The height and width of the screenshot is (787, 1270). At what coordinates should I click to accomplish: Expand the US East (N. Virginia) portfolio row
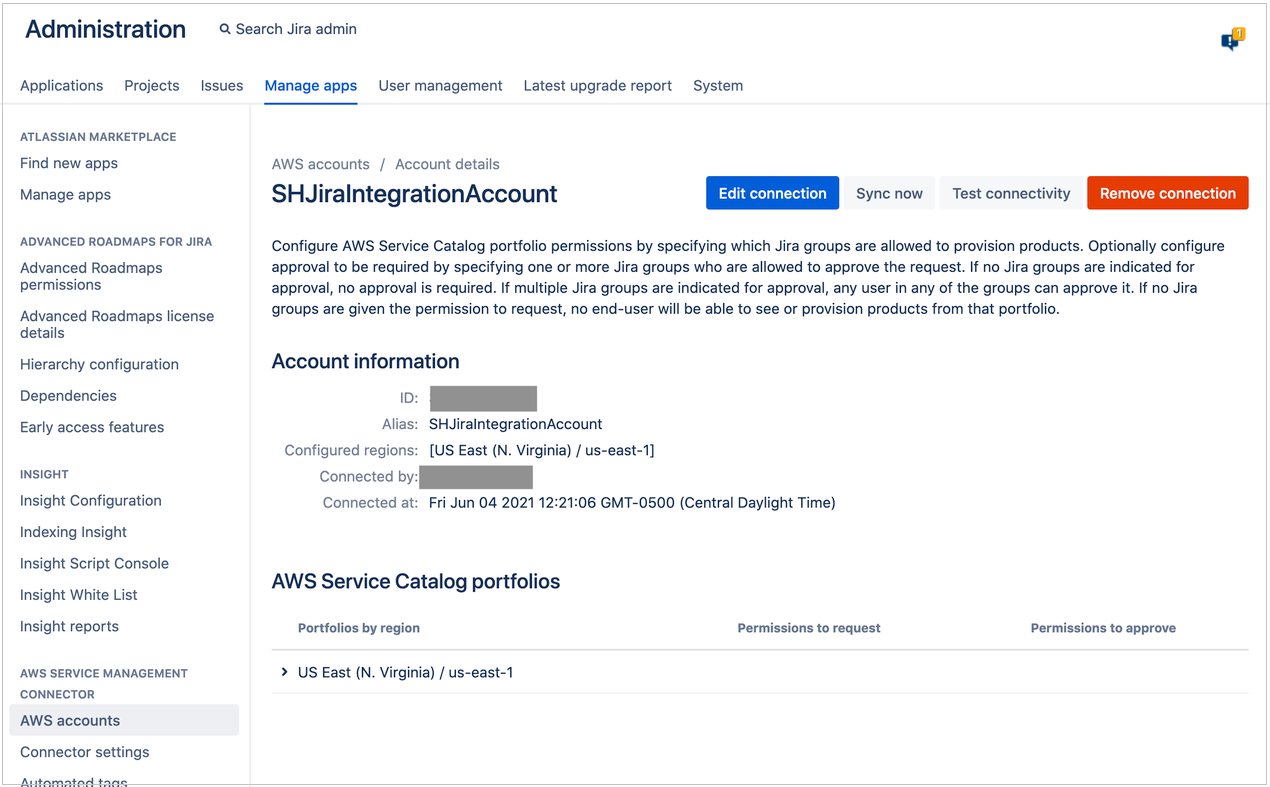click(x=285, y=673)
